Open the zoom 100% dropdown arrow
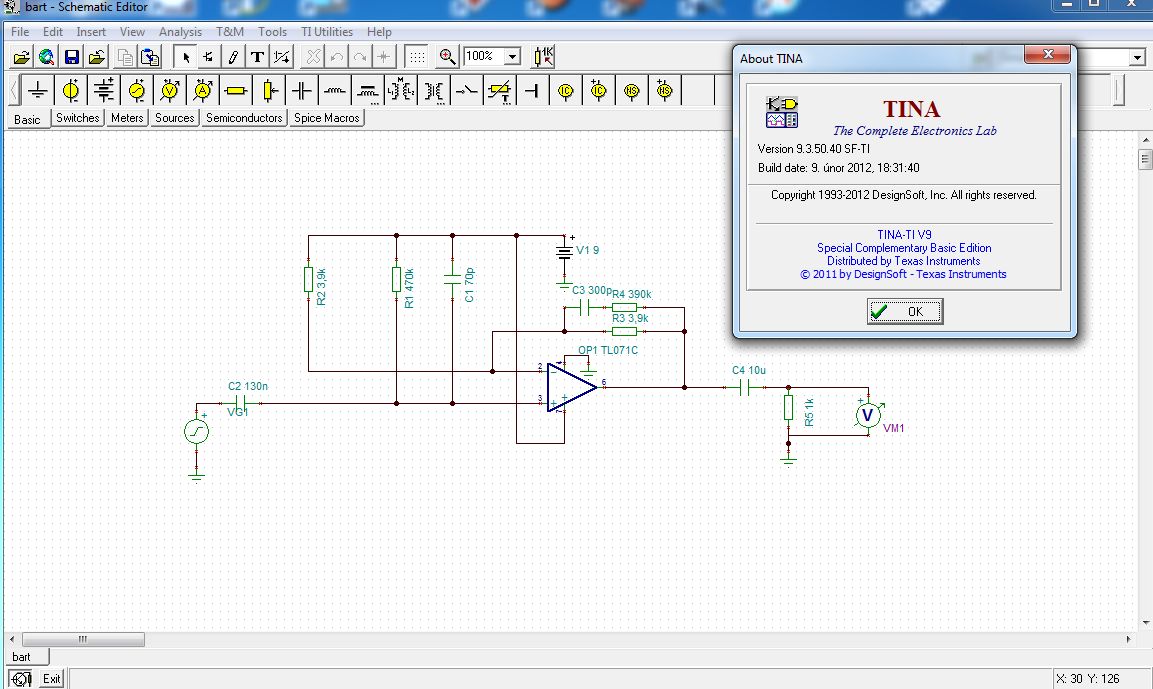1153x689 pixels. [513, 57]
